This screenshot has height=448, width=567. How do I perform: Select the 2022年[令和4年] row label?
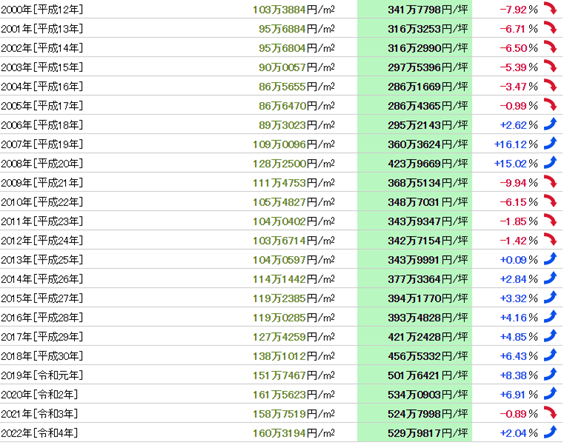click(x=39, y=433)
